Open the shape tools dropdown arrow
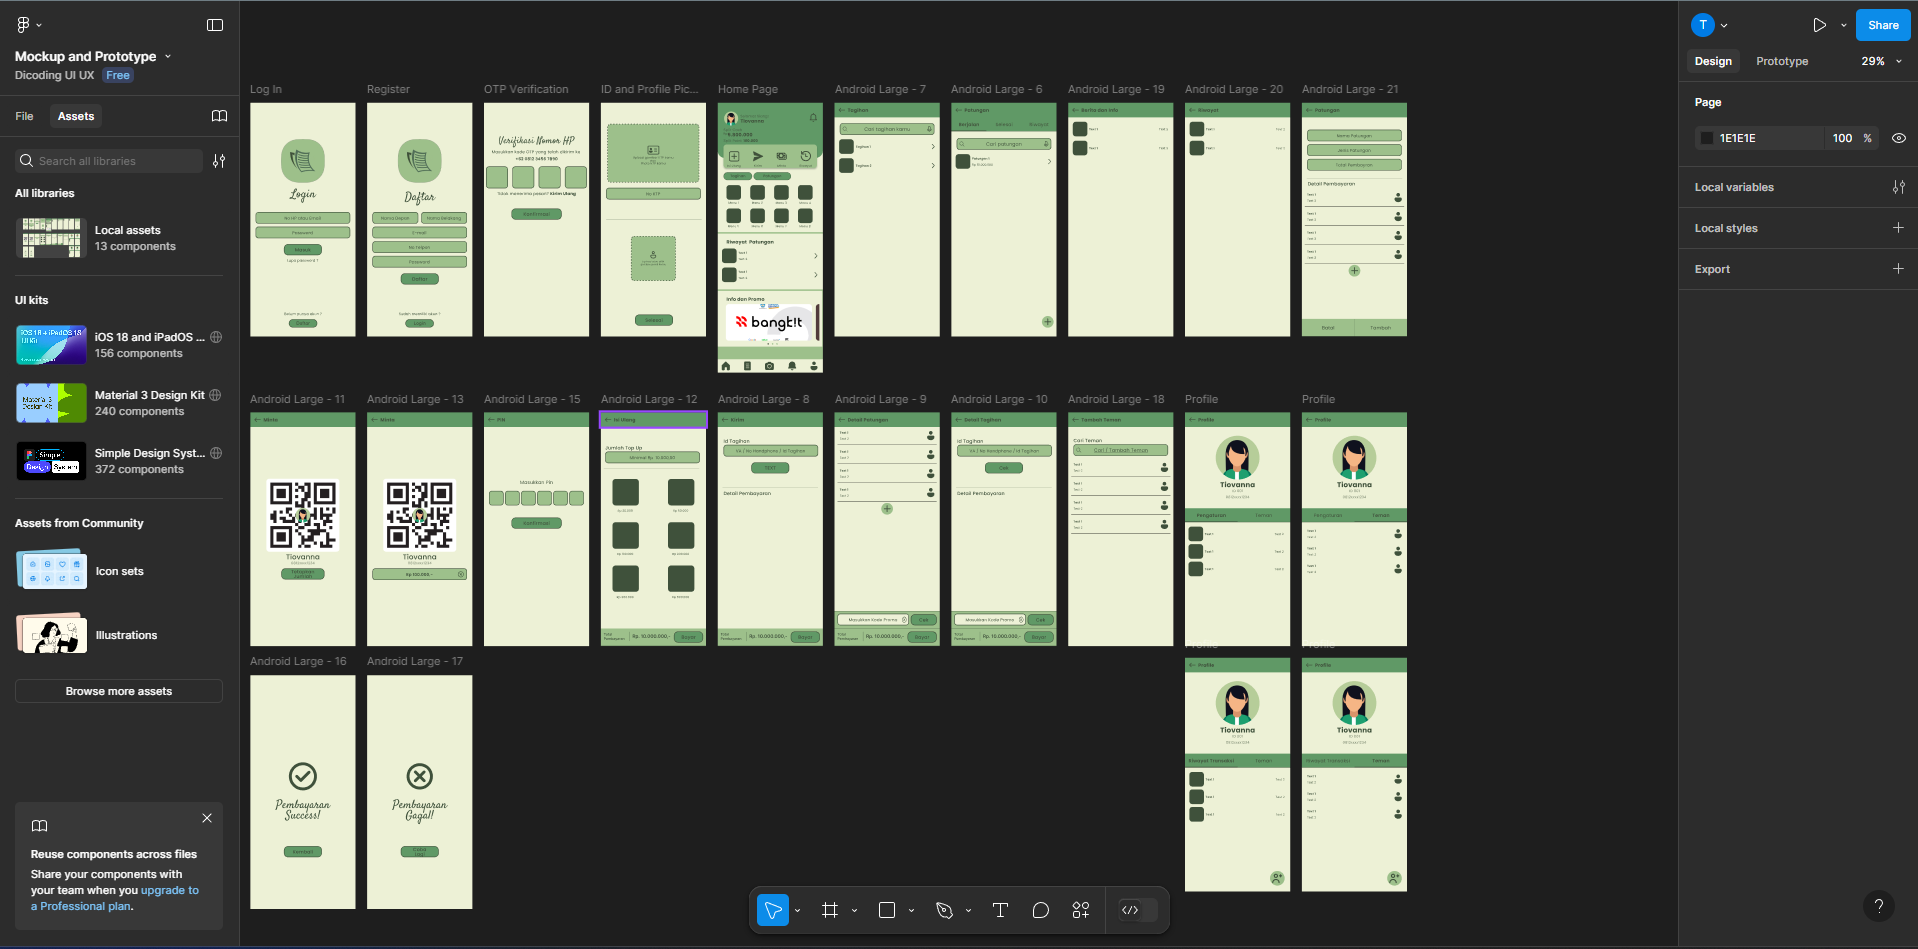Viewport: 1918px width, 949px height. 911,911
